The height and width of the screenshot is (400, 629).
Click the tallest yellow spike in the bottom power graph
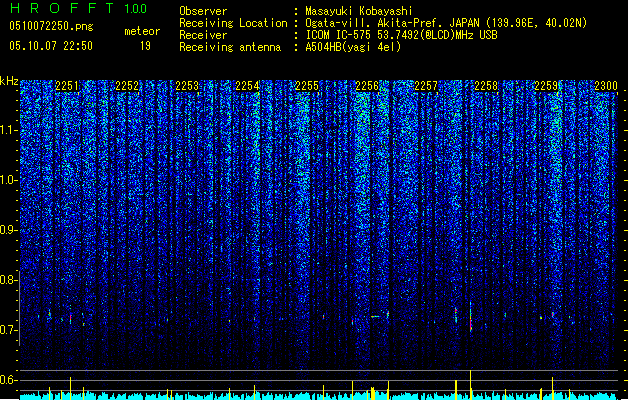pyautogui.click(x=471, y=385)
